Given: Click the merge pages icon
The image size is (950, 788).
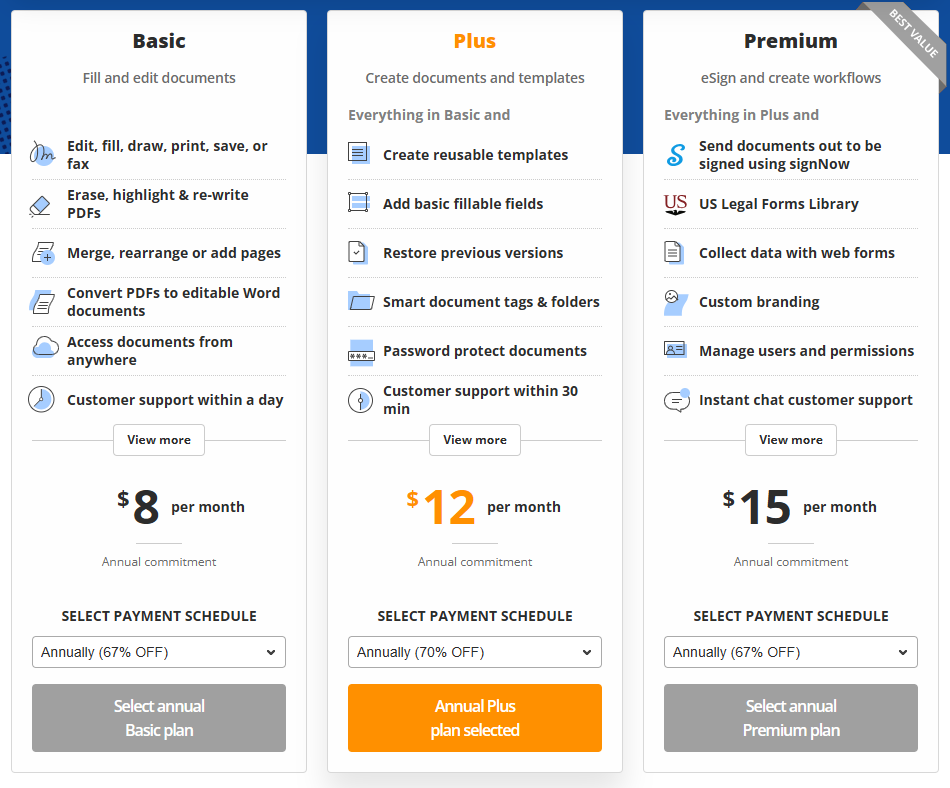Looking at the screenshot, I should click(x=42, y=254).
